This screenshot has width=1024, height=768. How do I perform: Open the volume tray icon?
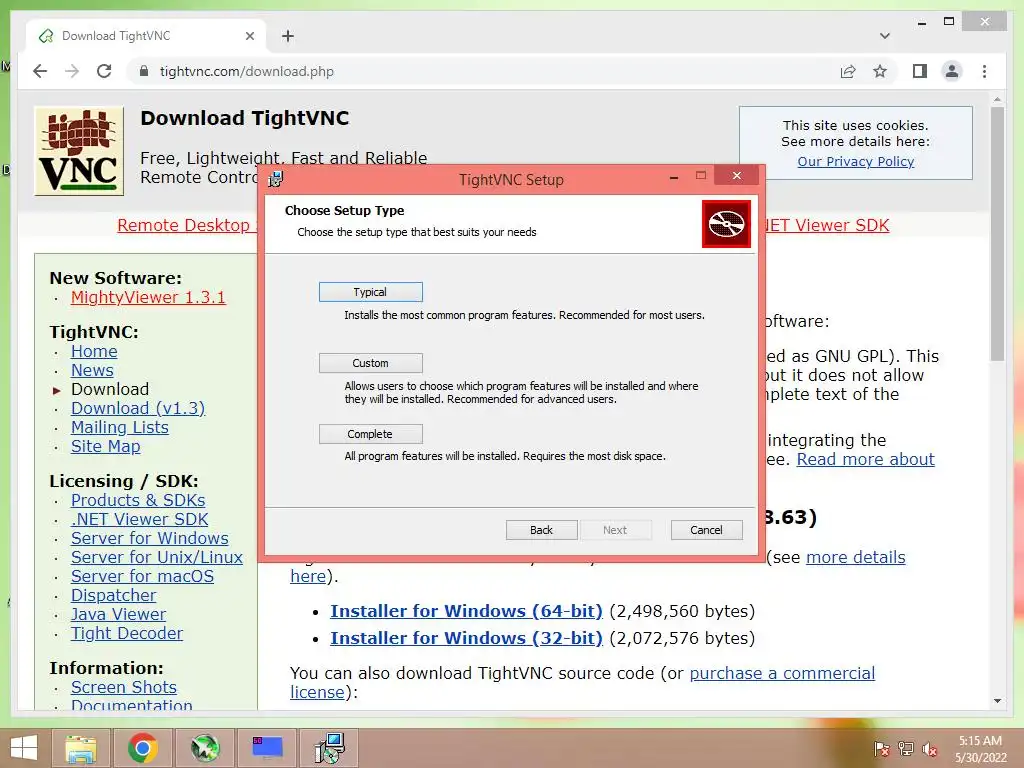pos(930,749)
